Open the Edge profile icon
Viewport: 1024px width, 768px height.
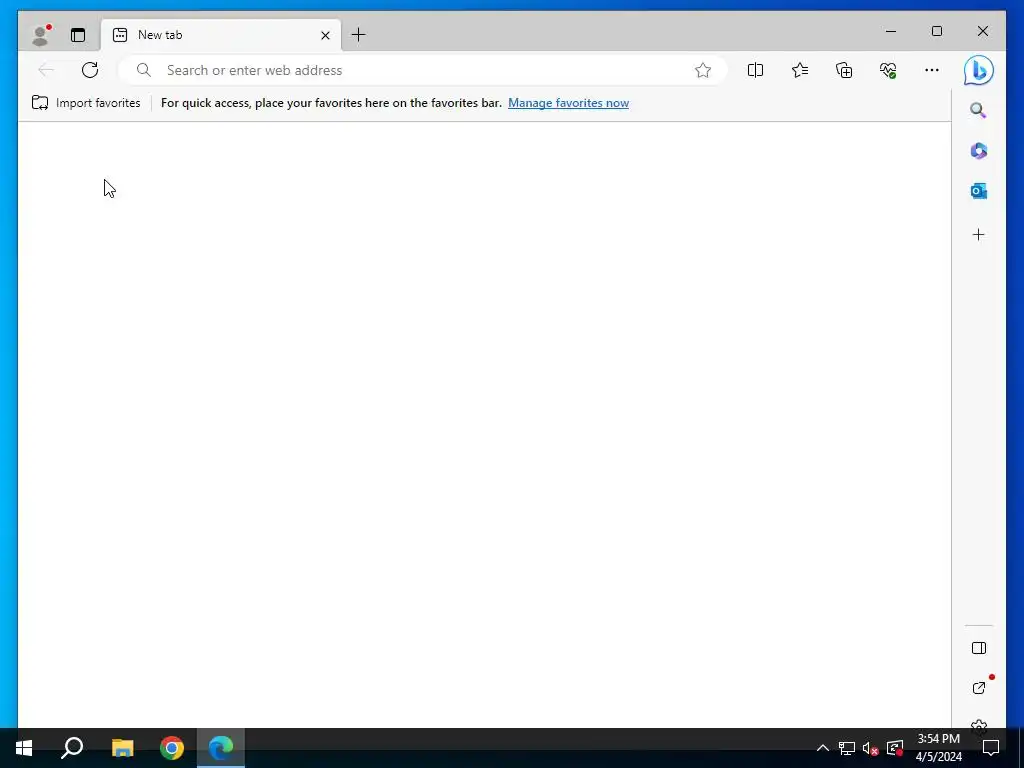41,35
